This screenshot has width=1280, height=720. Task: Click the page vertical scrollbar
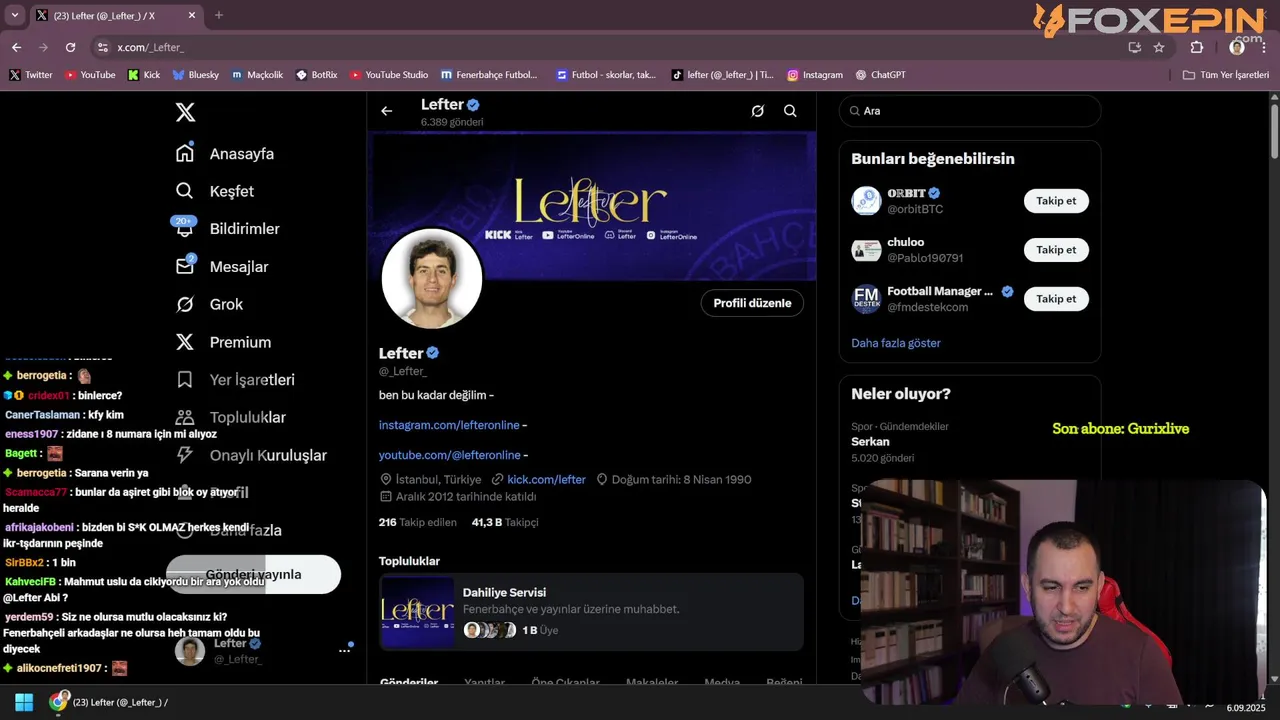pos(1274,130)
